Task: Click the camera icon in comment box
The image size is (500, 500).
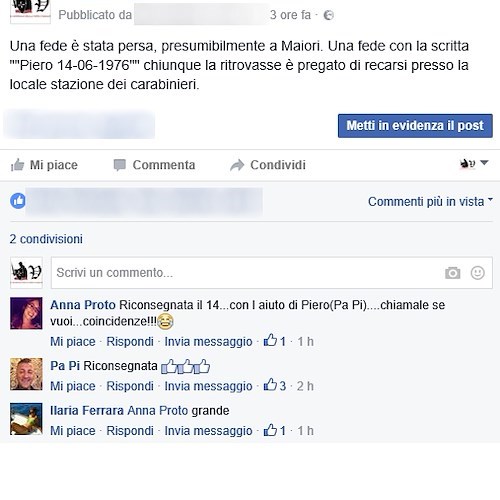Action: 452,273
